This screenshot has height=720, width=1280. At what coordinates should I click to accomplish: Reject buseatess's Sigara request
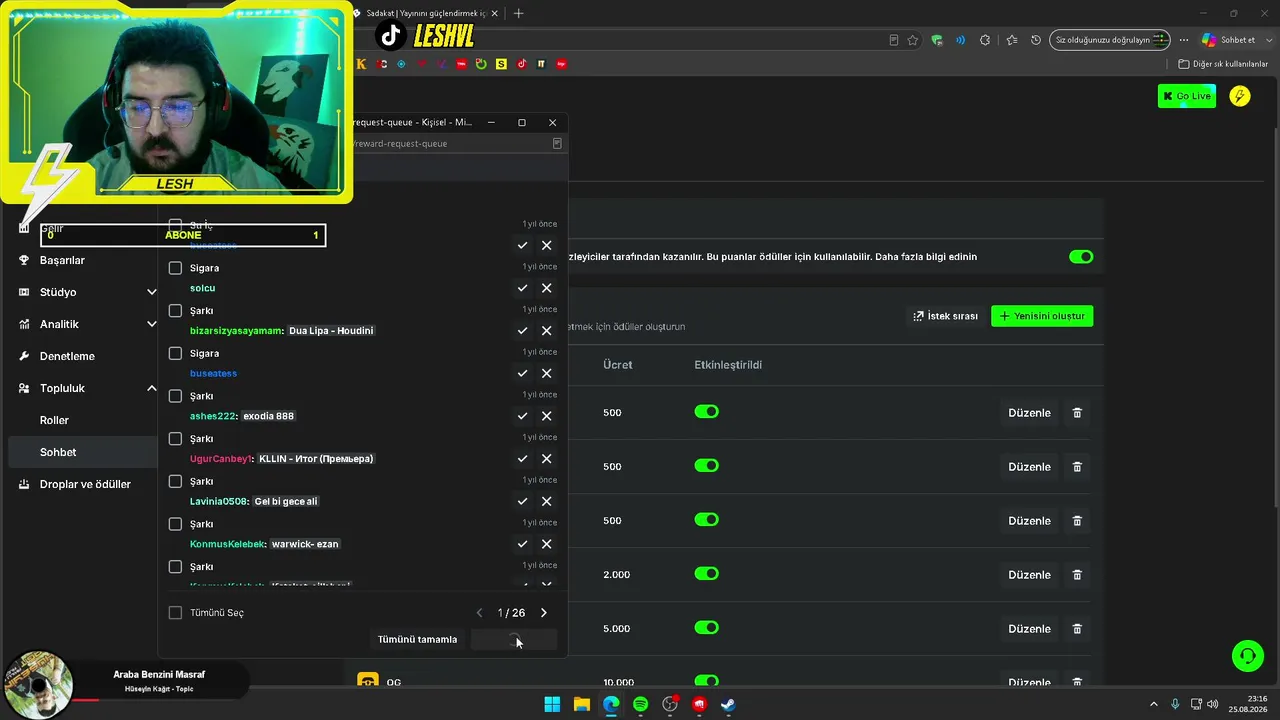546,373
